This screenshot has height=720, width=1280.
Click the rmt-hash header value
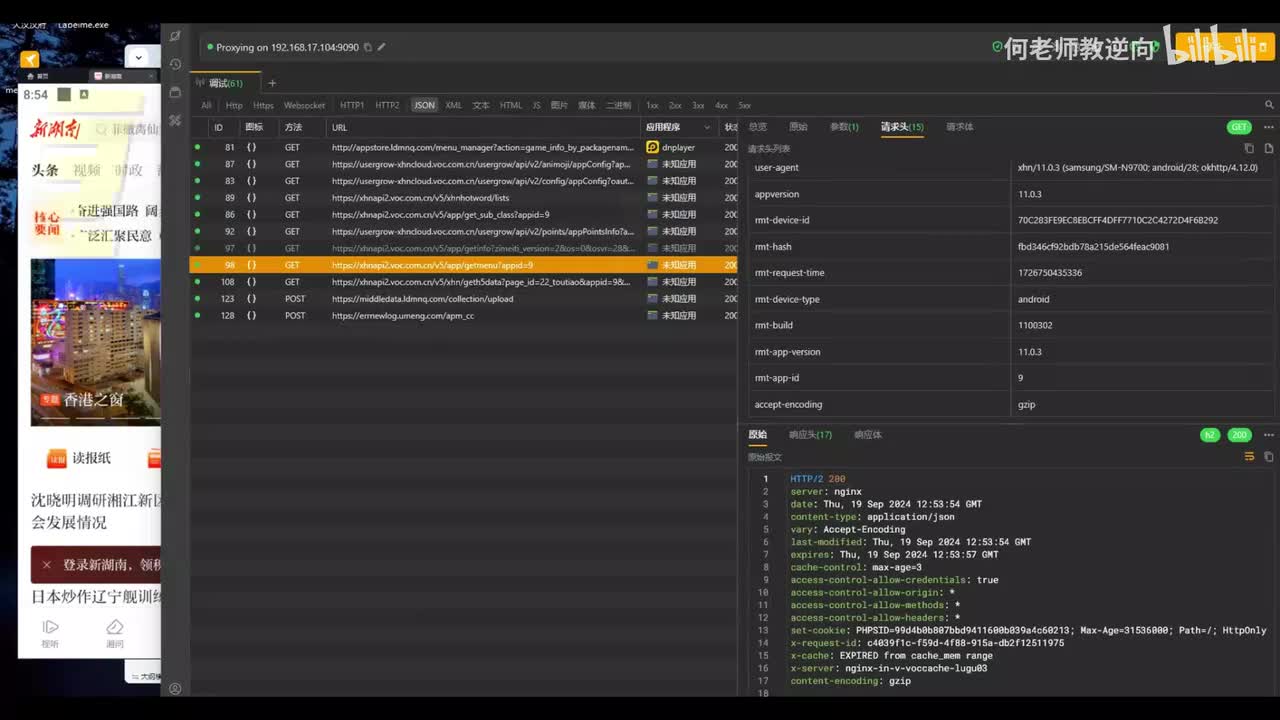pyautogui.click(x=1093, y=246)
